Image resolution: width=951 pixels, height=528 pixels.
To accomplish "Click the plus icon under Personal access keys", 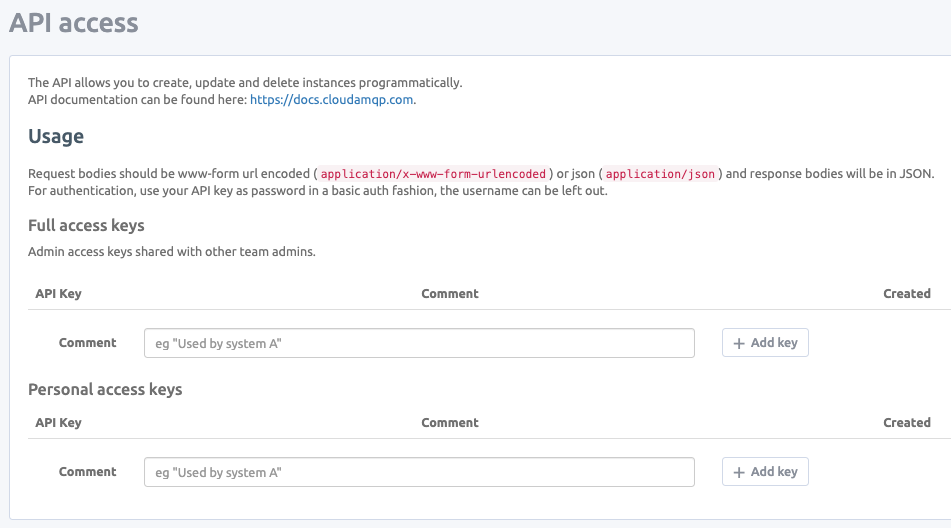I will [739, 472].
